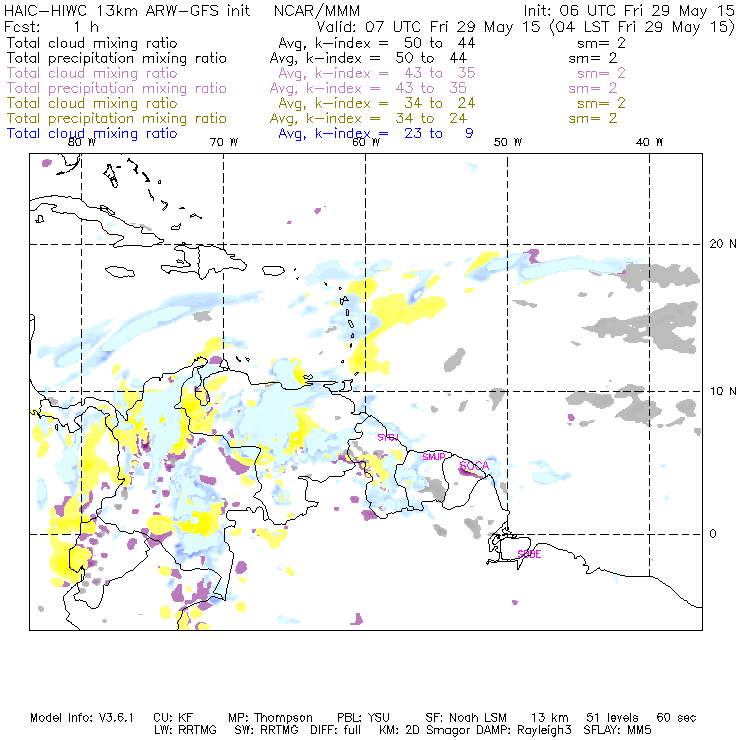
Task: Click the purple 'Total precipitation mixing ratio' legend line
Action: click(x=311, y=88)
